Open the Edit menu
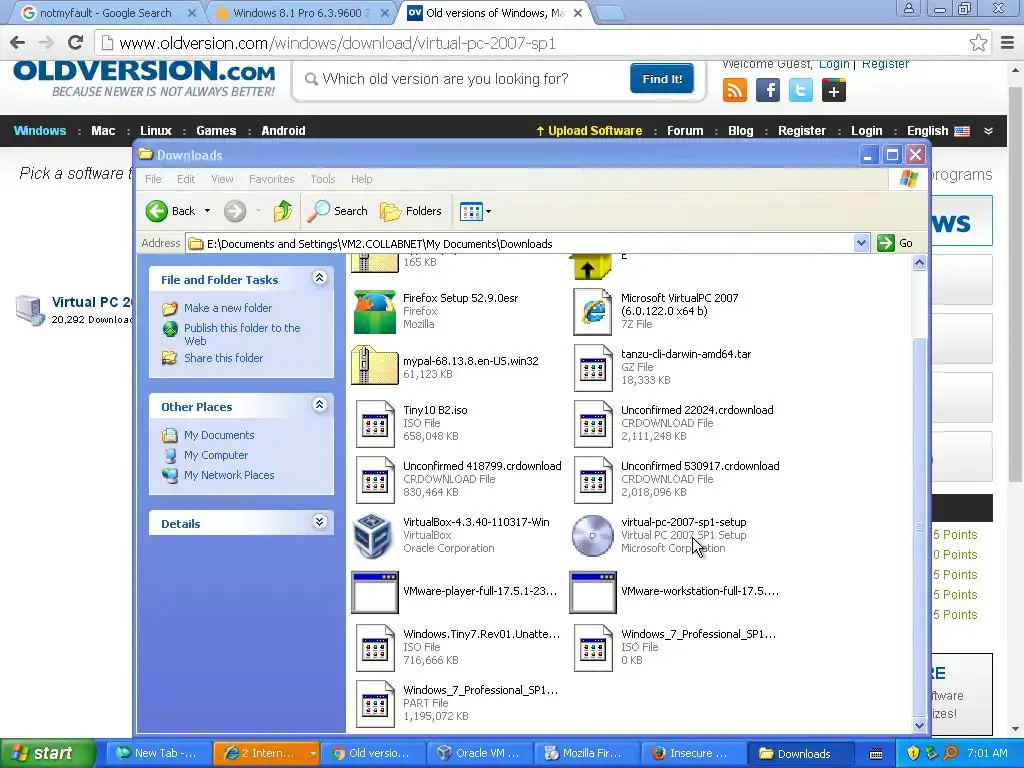The height and width of the screenshot is (768, 1024). (185, 179)
